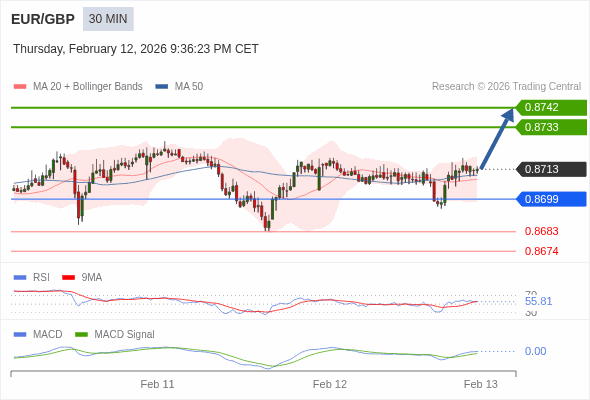Click the MACD value 0.00
Image resolution: width=590 pixels, height=400 pixels.
pyautogui.click(x=535, y=351)
